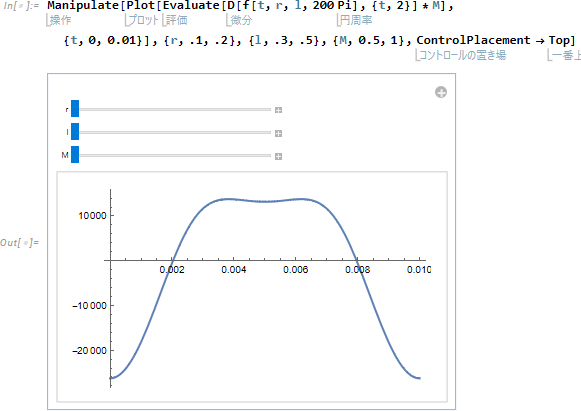Expand controls for the r slider
The height and width of the screenshot is (411, 581).
click(x=278, y=110)
